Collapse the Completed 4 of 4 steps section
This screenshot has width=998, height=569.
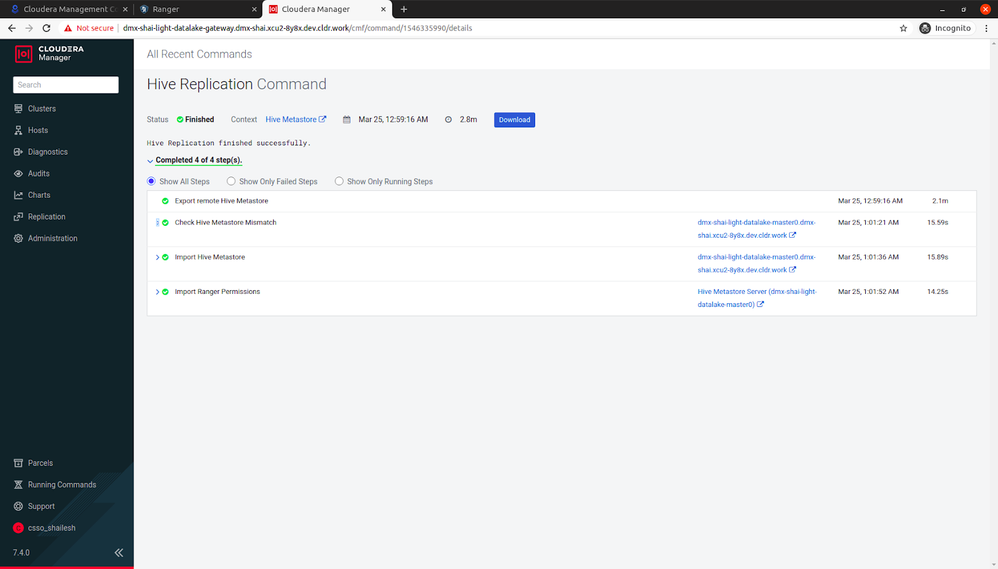150,160
